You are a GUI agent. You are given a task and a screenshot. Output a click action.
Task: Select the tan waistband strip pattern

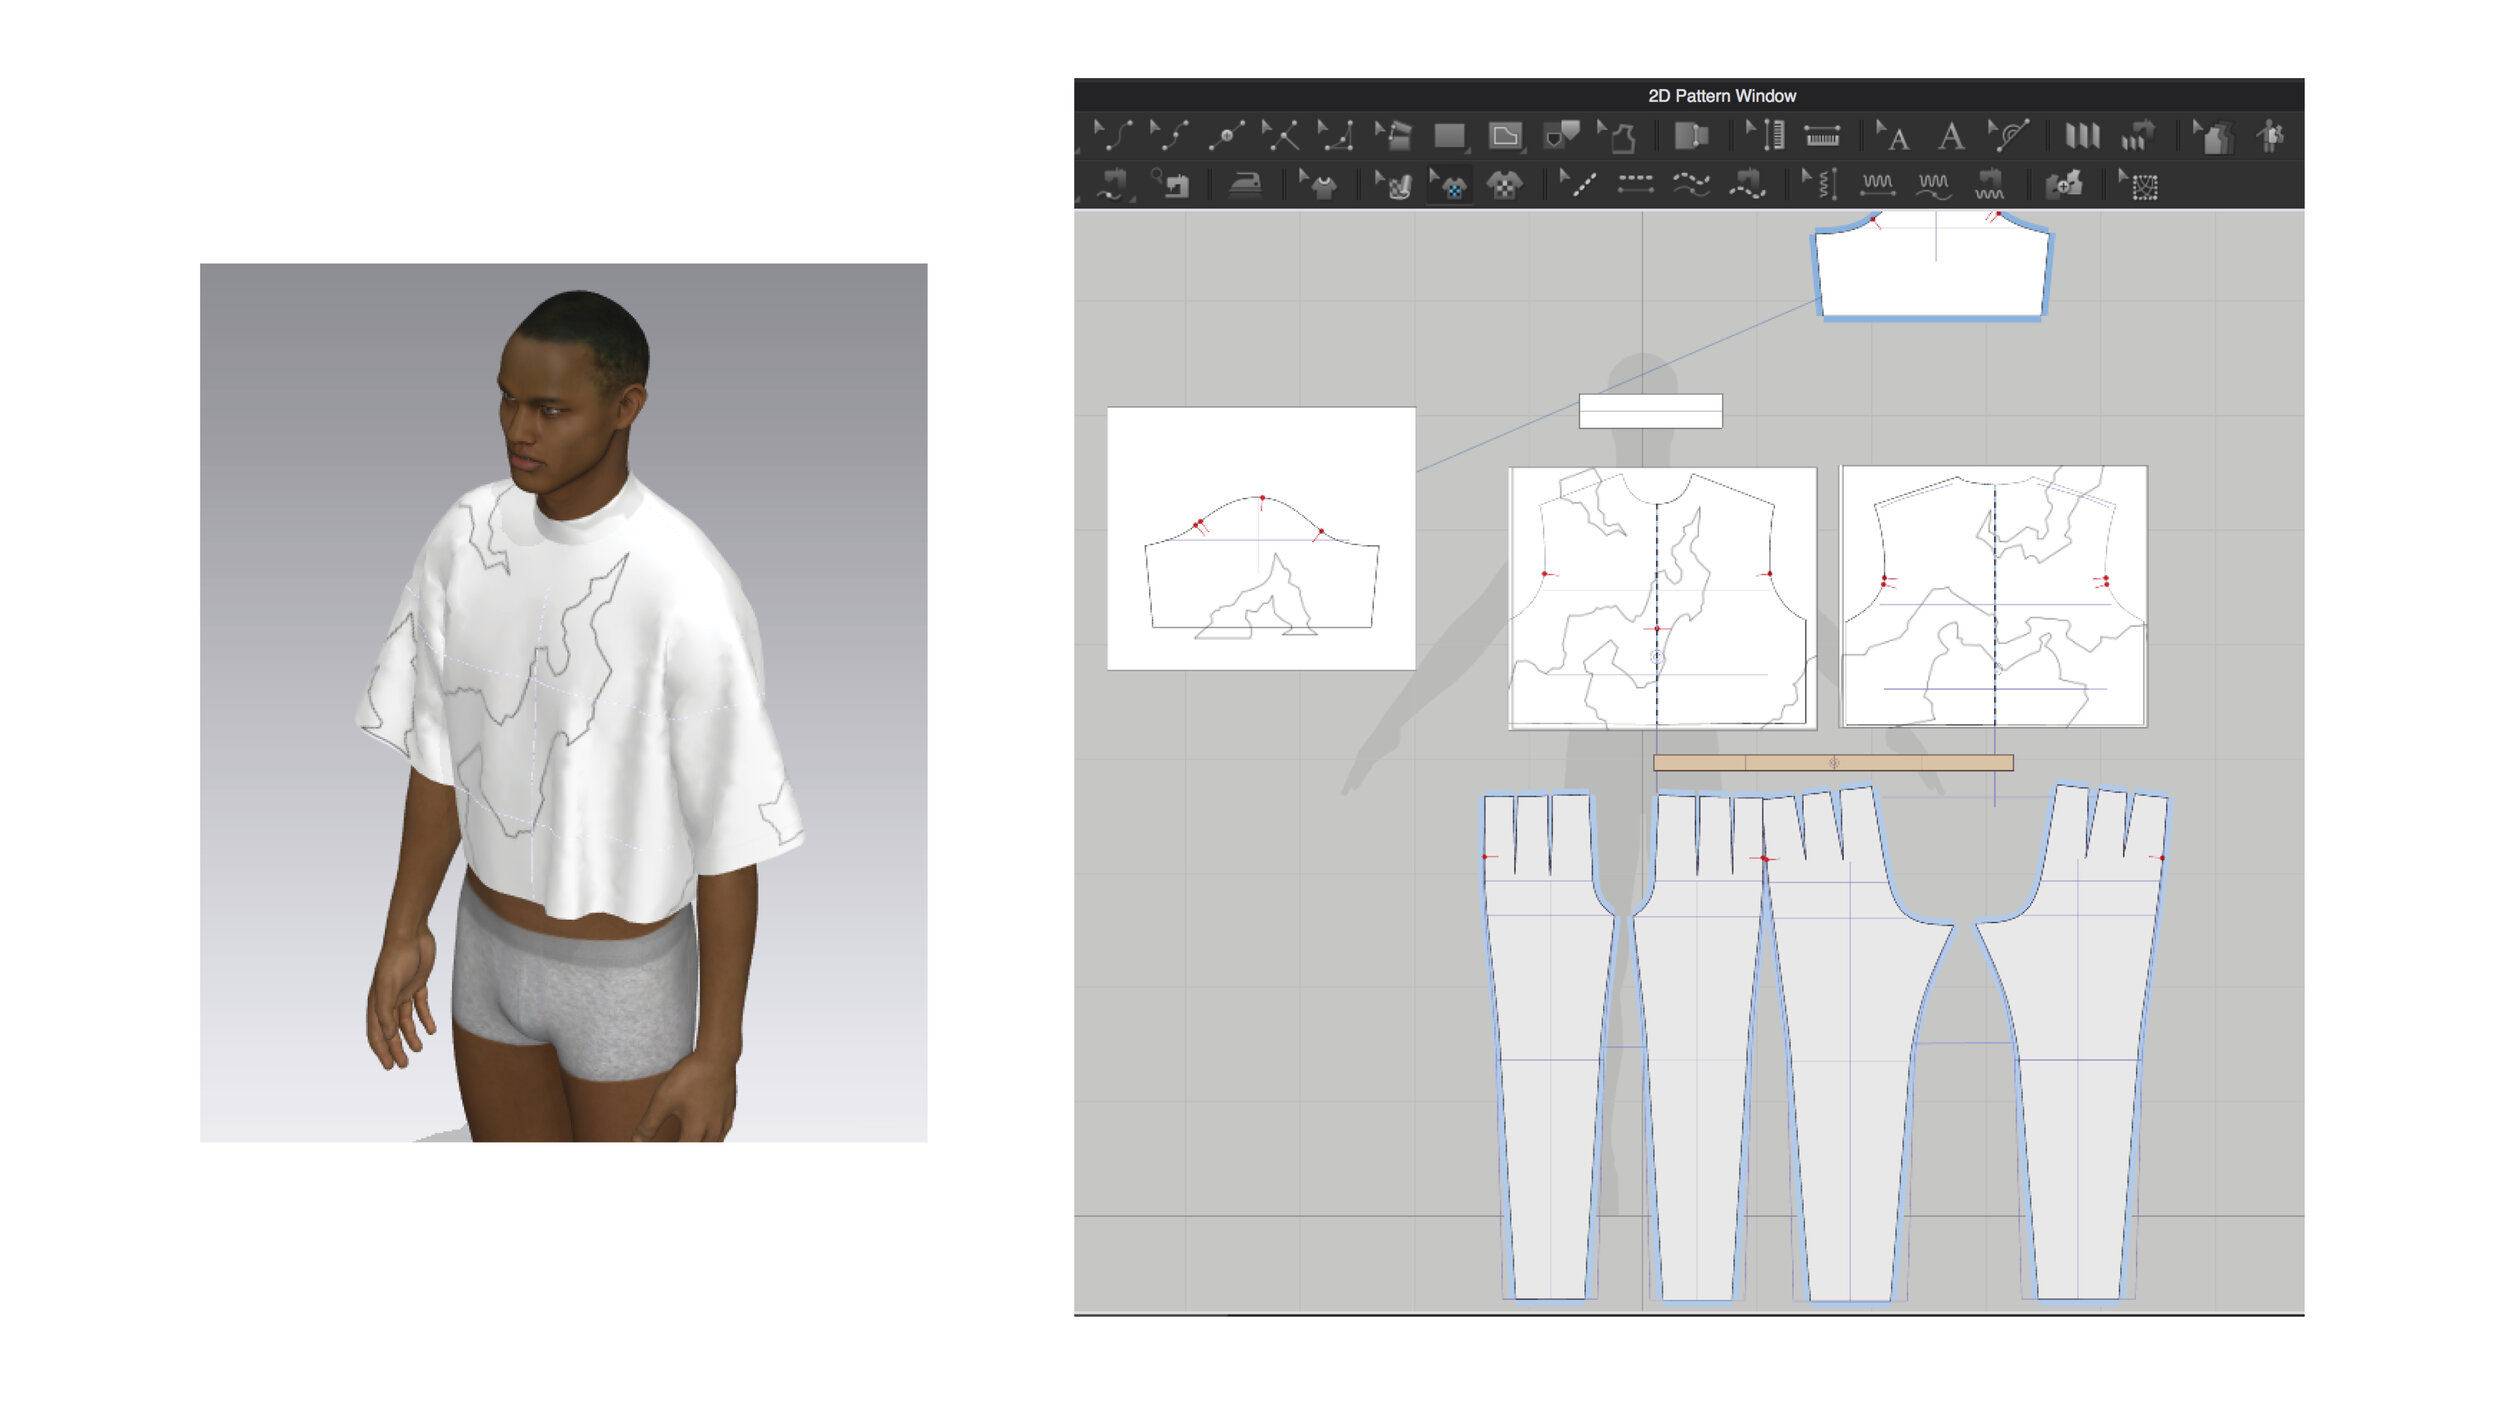tap(1833, 763)
